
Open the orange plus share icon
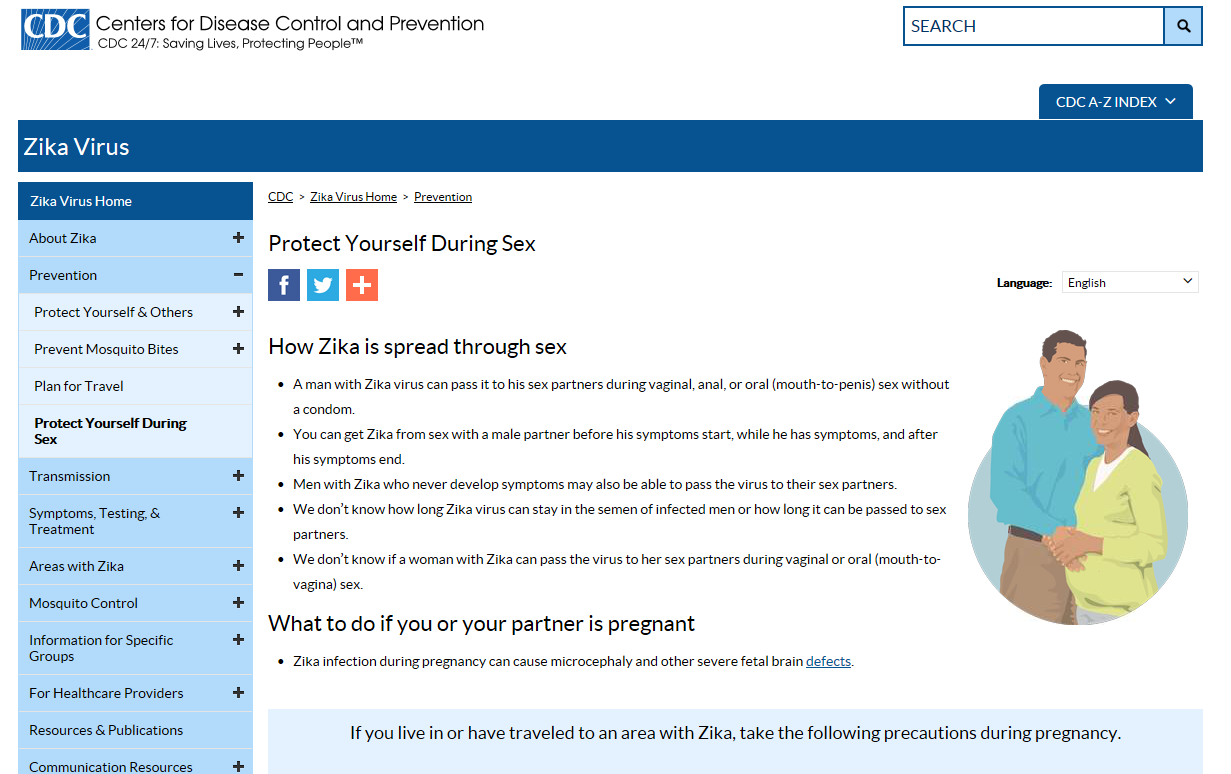click(362, 285)
